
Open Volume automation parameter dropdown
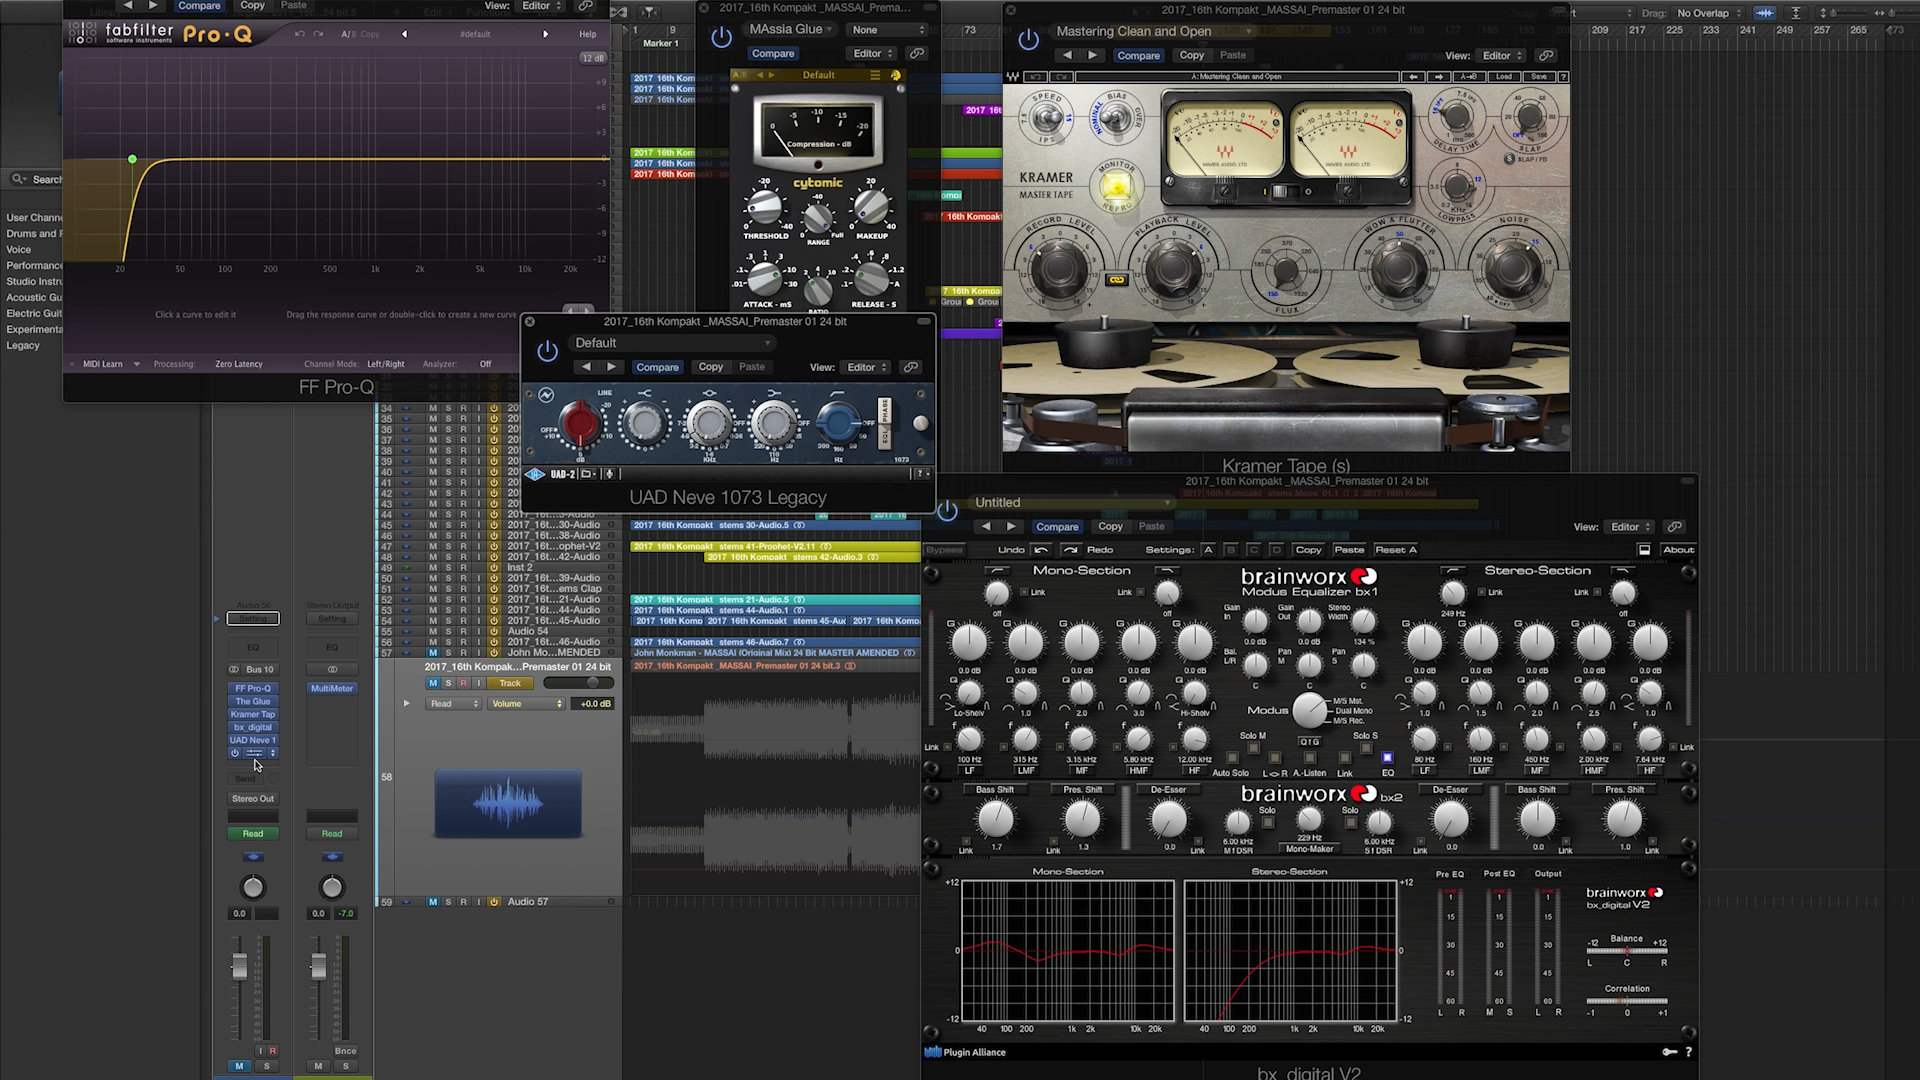pos(527,704)
